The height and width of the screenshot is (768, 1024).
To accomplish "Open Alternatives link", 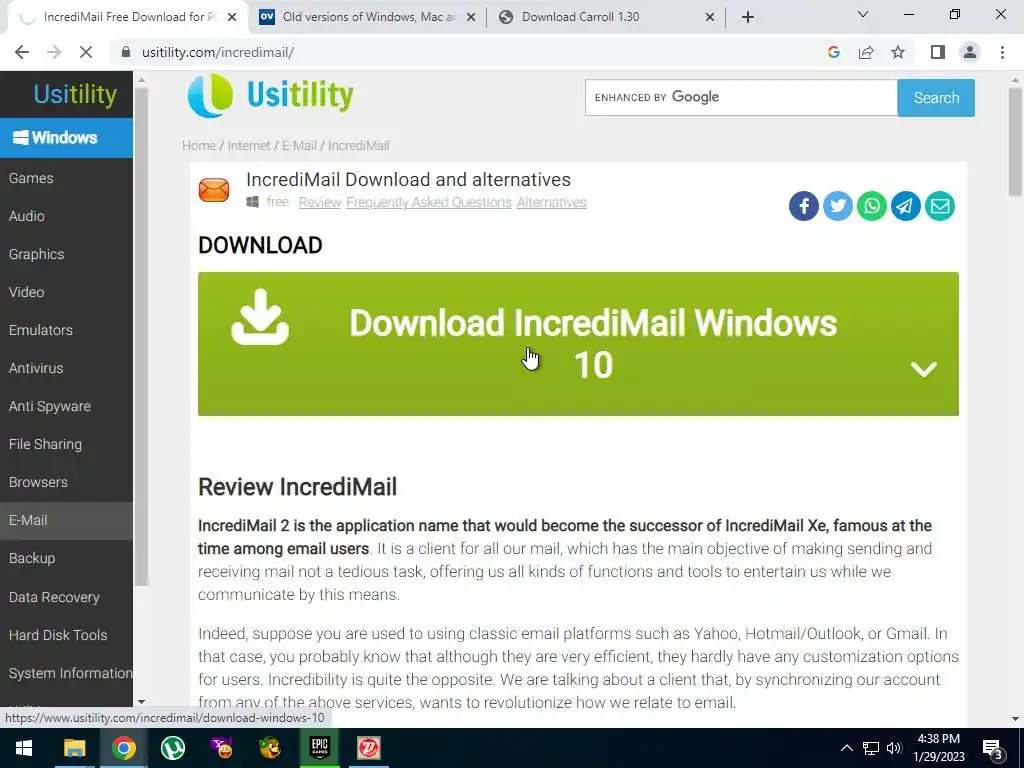I will [551, 202].
